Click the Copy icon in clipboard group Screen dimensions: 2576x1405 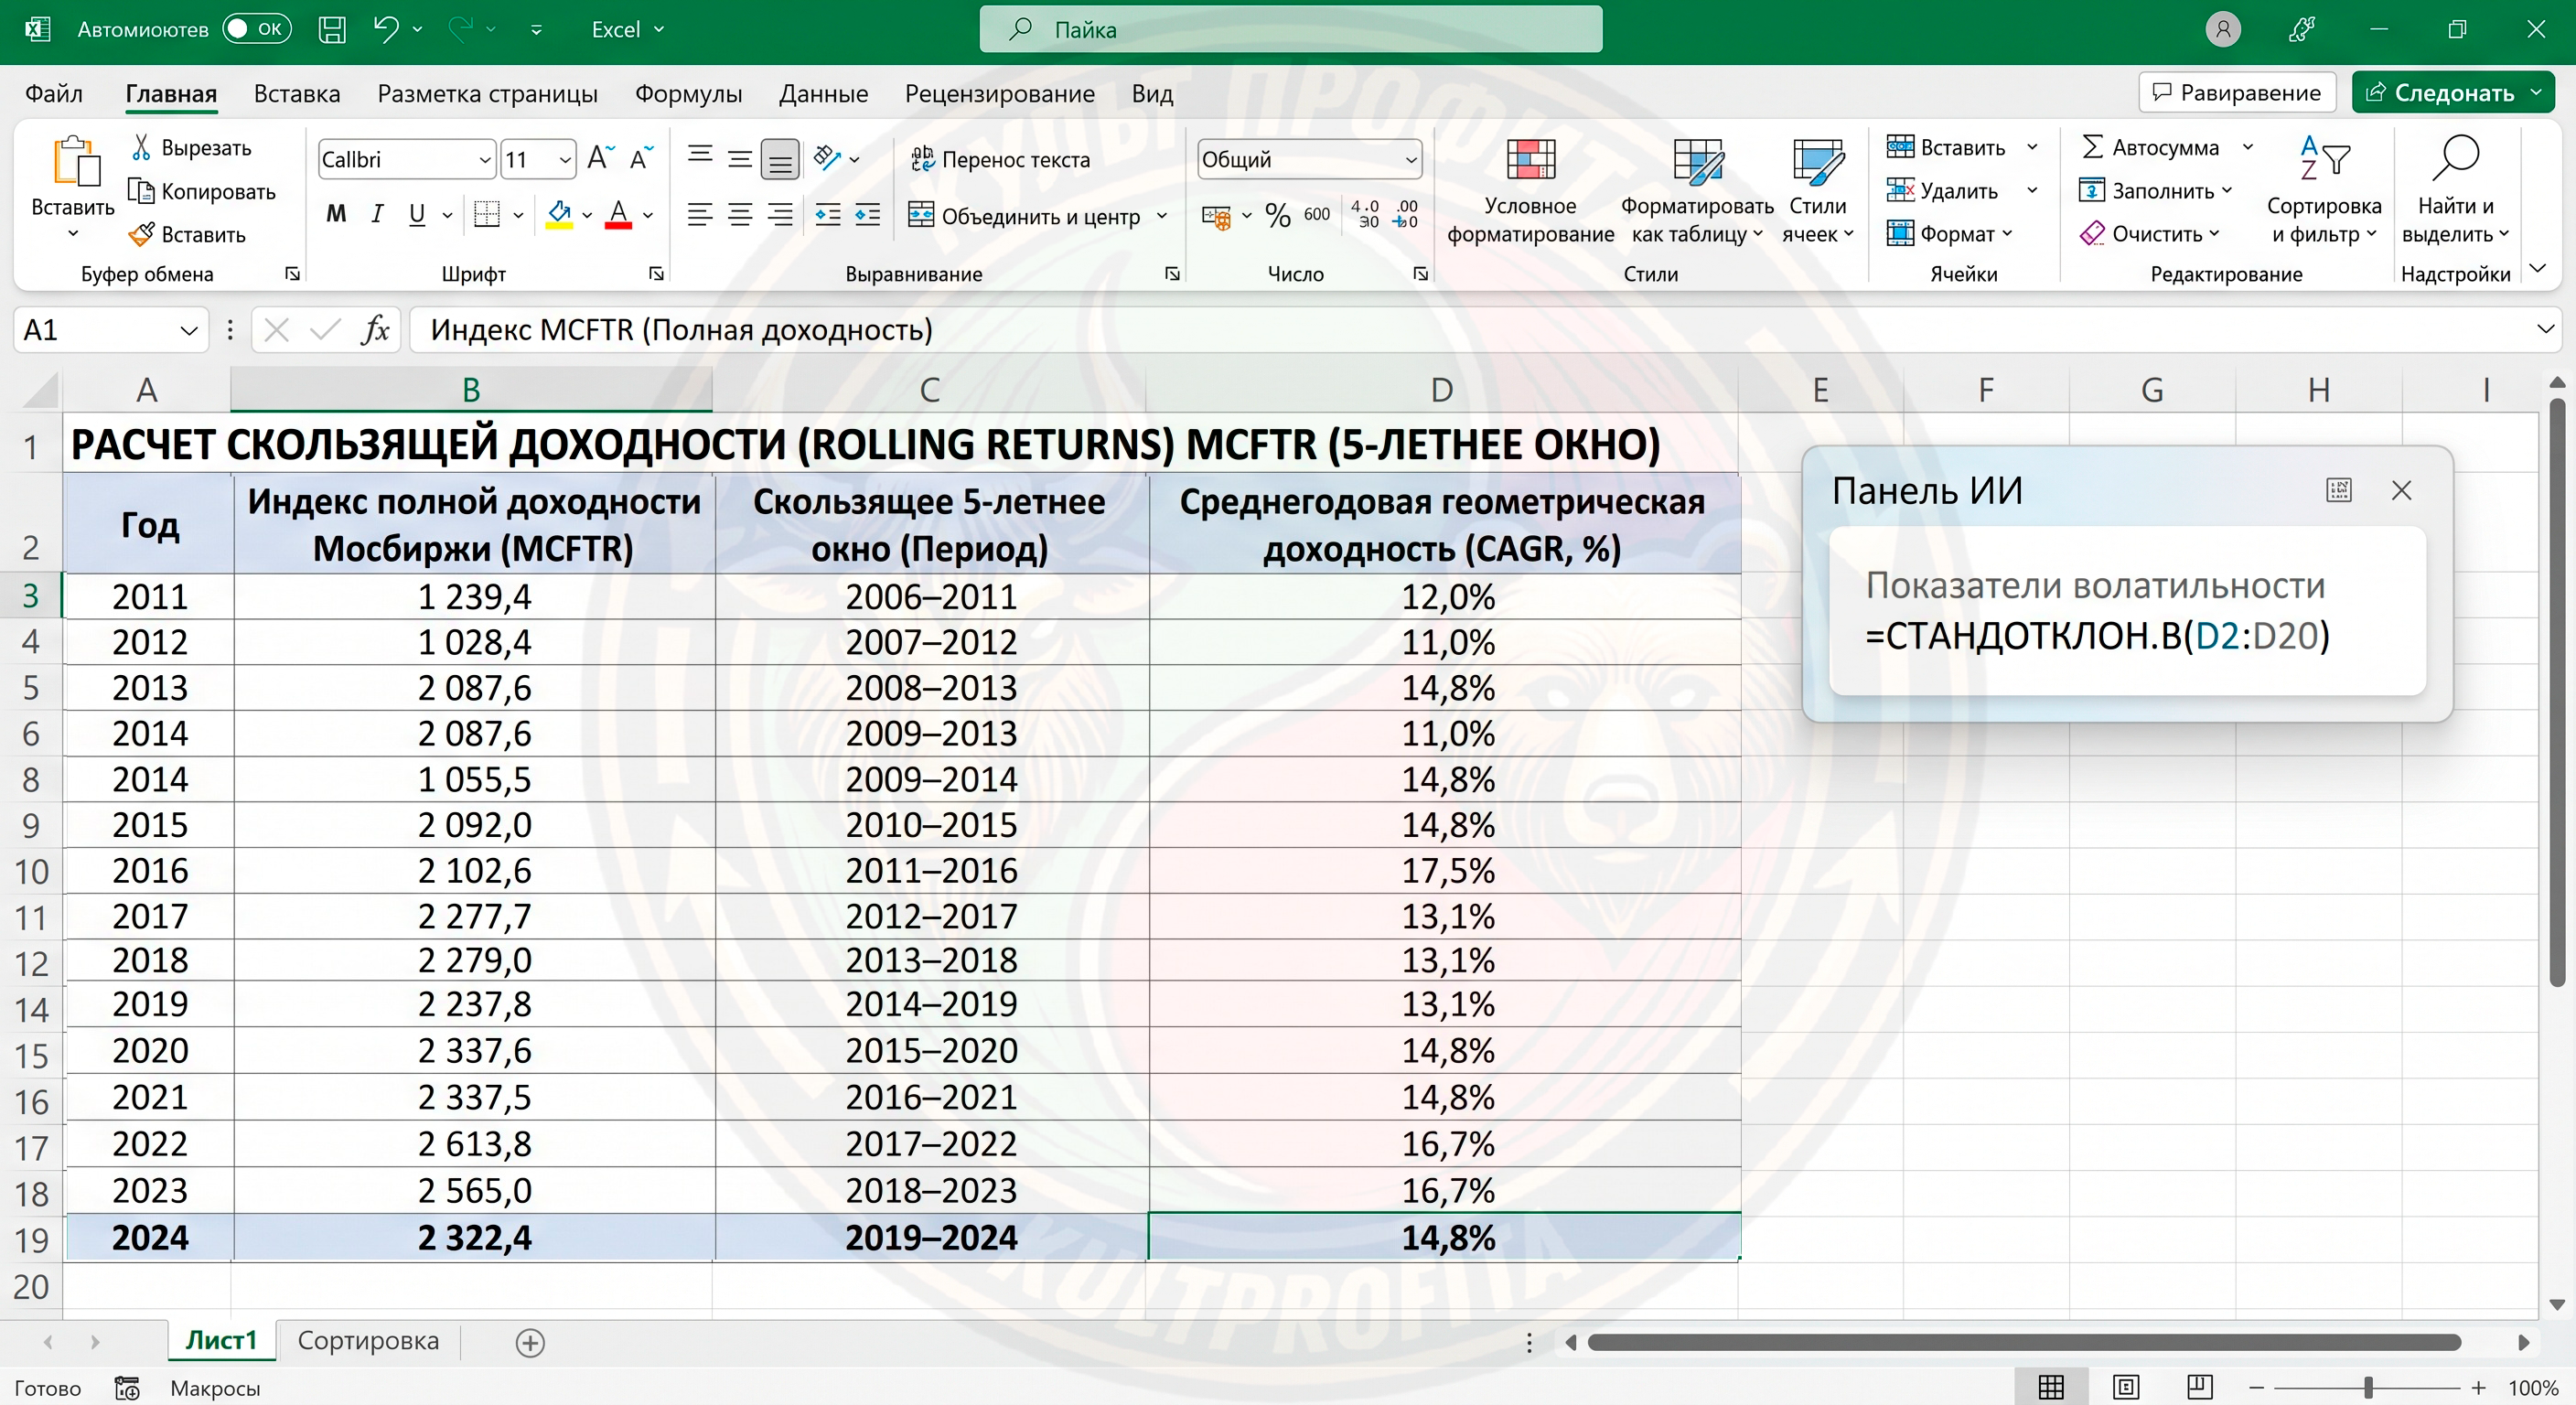tap(141, 190)
